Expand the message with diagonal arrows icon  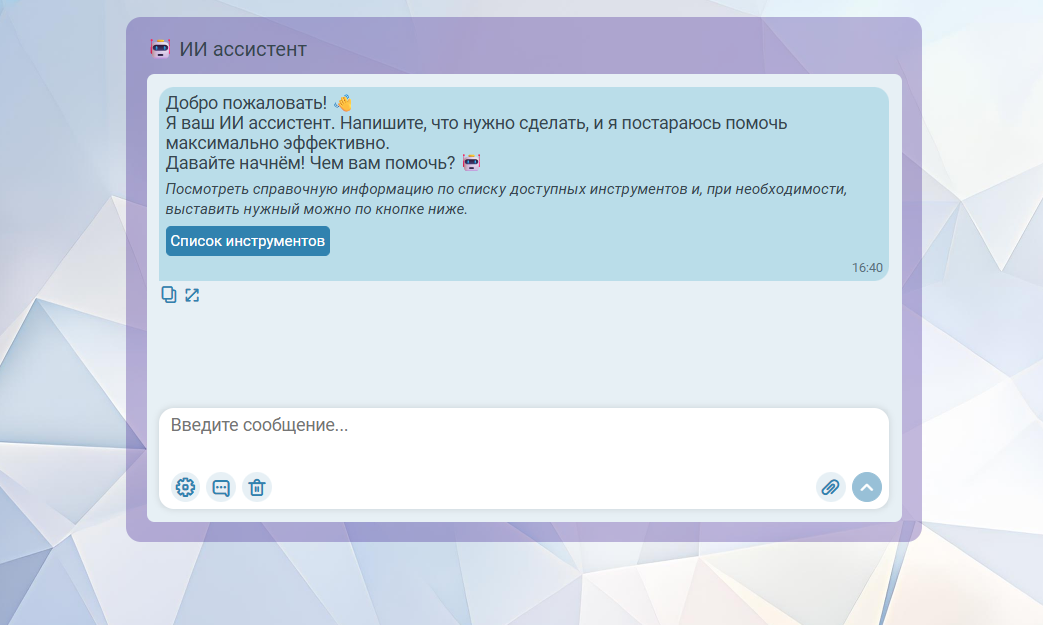pos(192,295)
